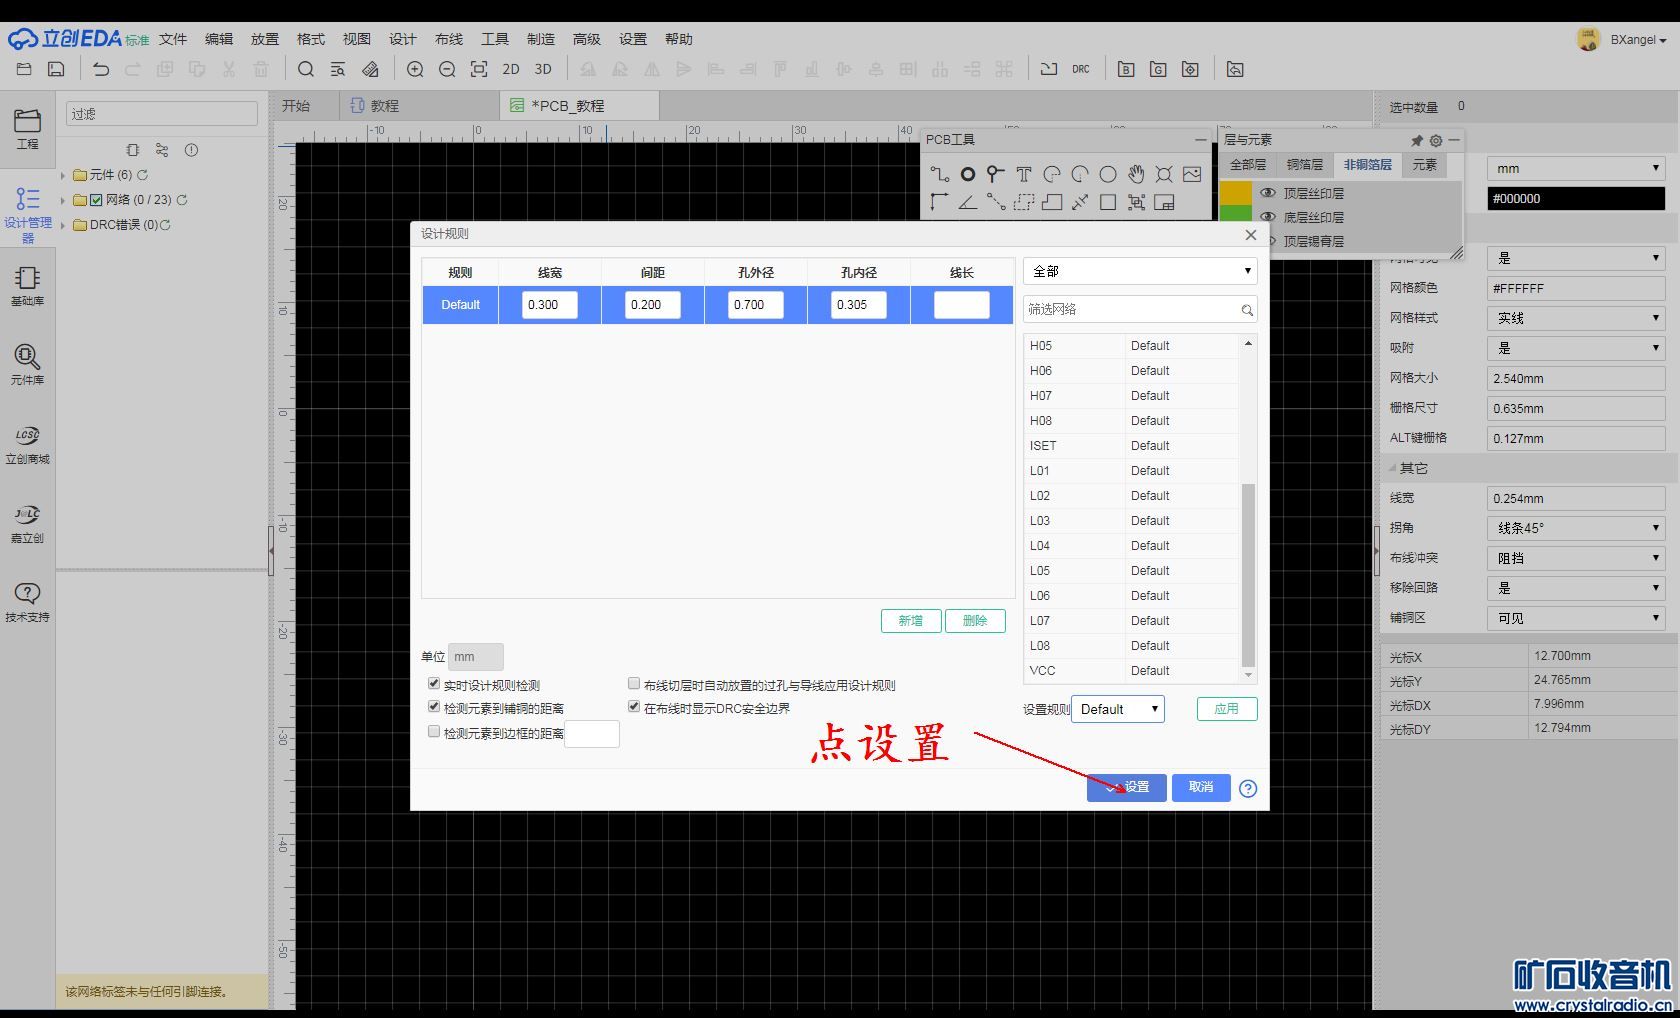Enable 检测元素到边框的距离 checkbox
1680x1018 pixels.
pyautogui.click(x=434, y=732)
